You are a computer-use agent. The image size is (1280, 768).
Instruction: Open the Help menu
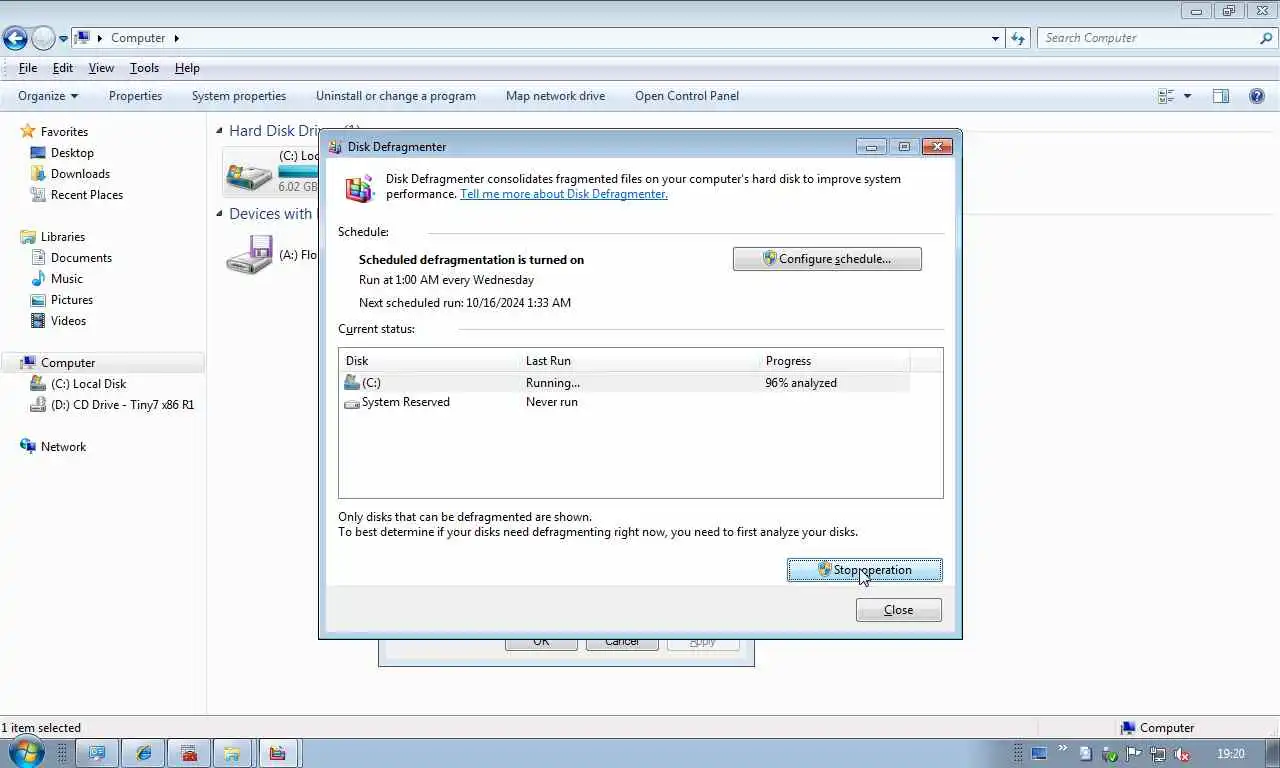(187, 68)
